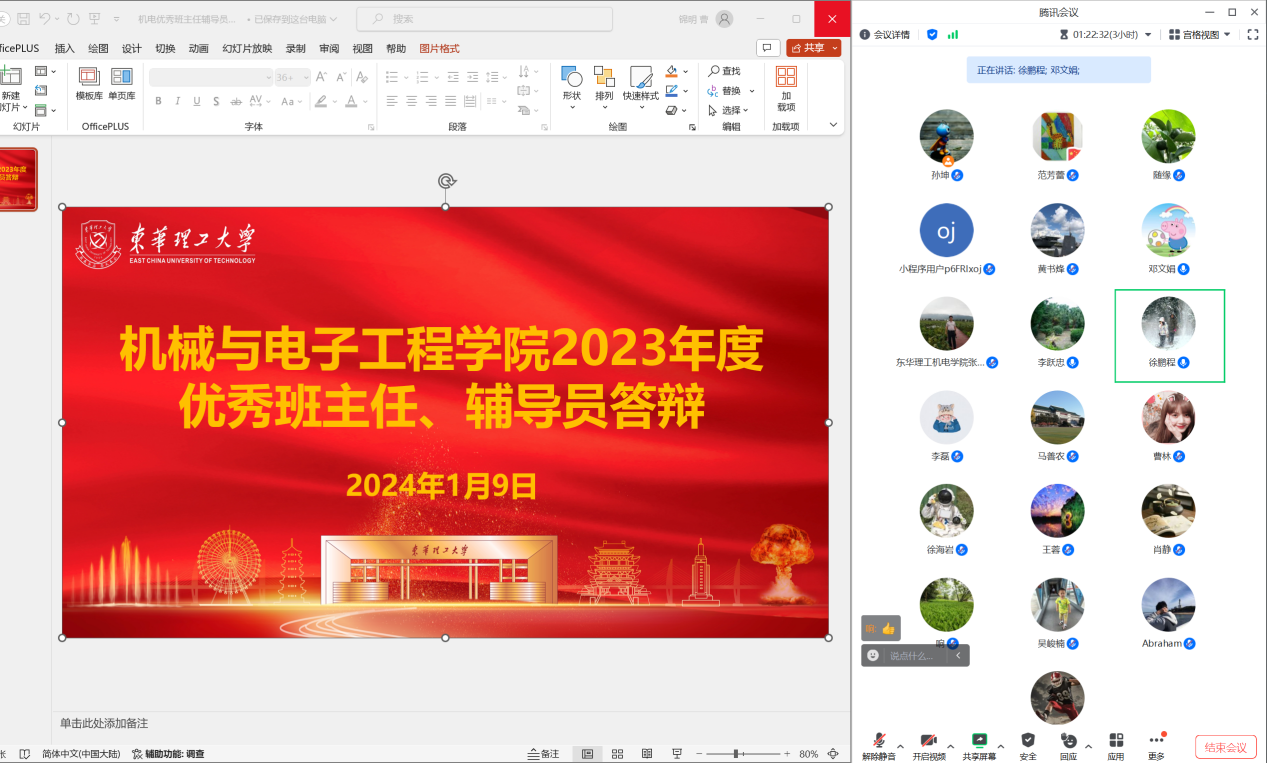The image size is (1267, 763).
Task: Click the red 结束会议 end meeting button
Action: (1225, 747)
